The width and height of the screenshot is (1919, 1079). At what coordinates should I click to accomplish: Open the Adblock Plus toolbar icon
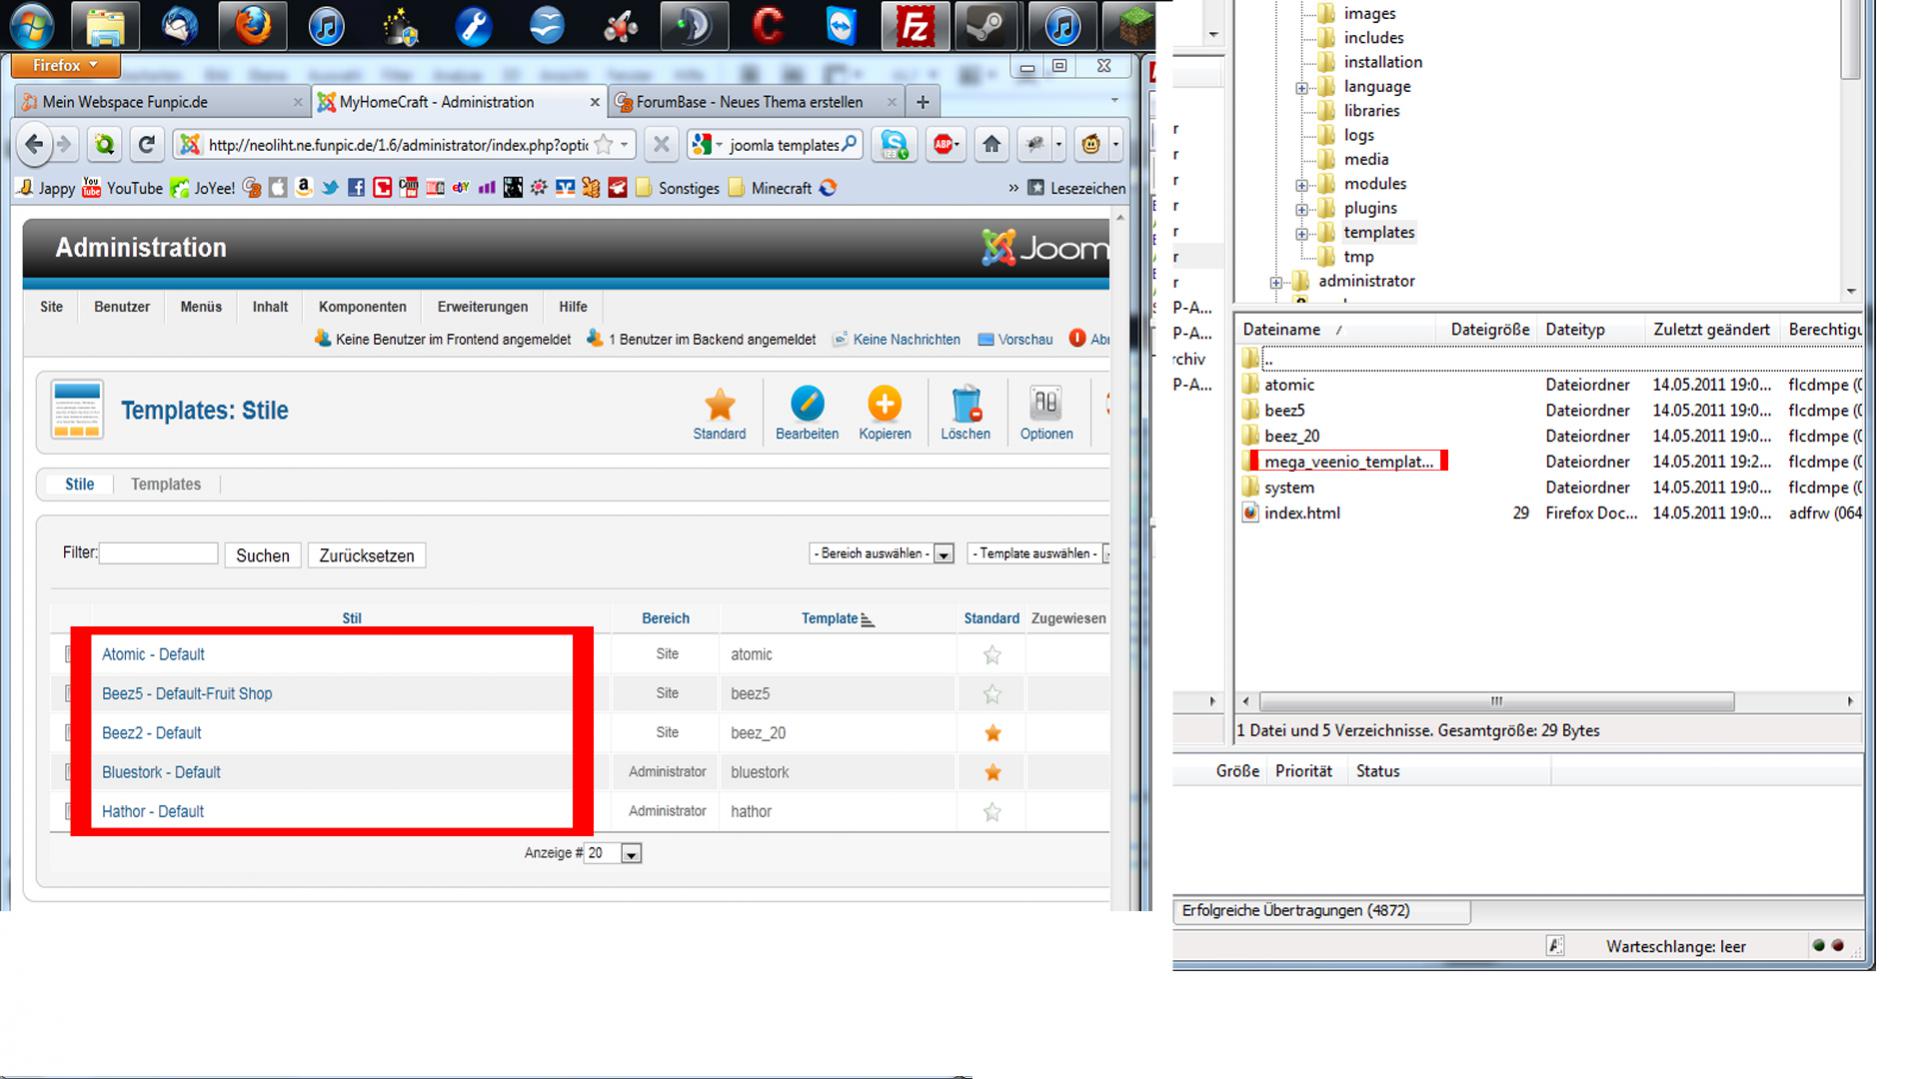tap(945, 145)
